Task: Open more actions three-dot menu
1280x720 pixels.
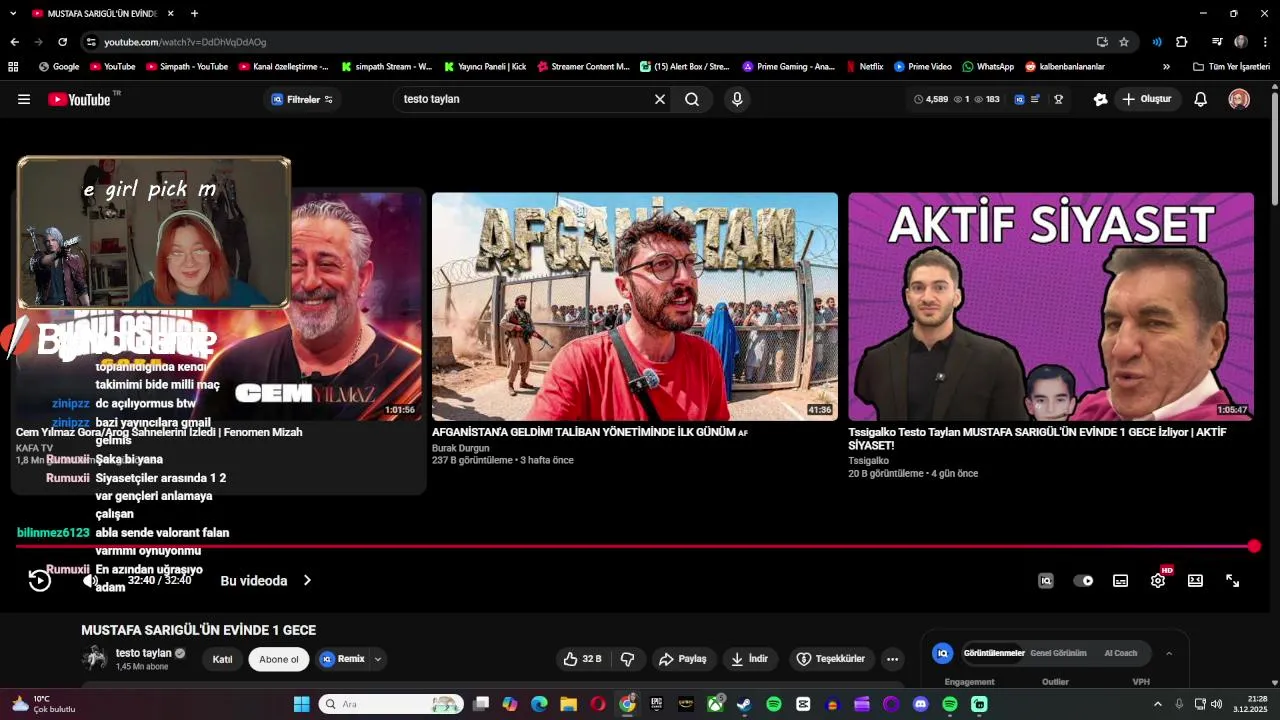Action: tap(892, 659)
